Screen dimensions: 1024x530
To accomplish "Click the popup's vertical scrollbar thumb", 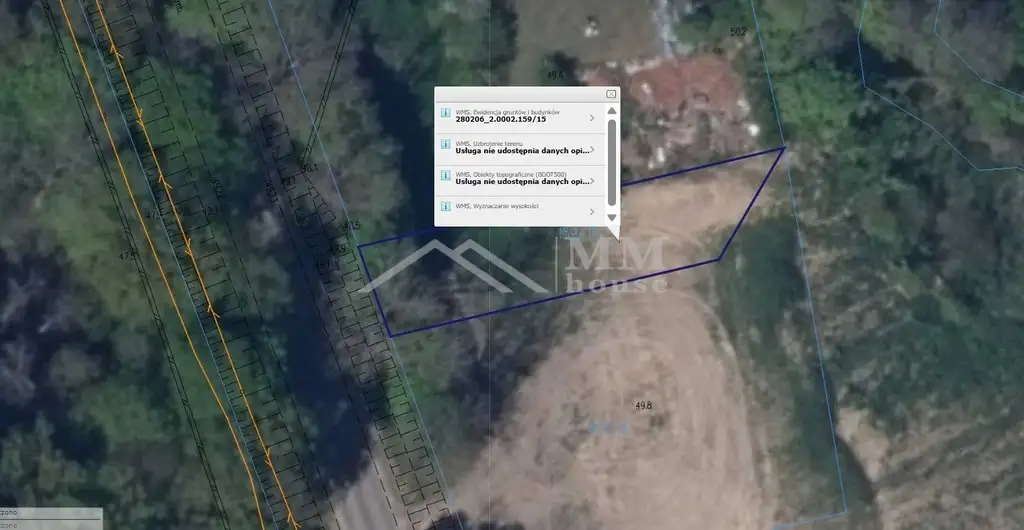I will click(611, 160).
